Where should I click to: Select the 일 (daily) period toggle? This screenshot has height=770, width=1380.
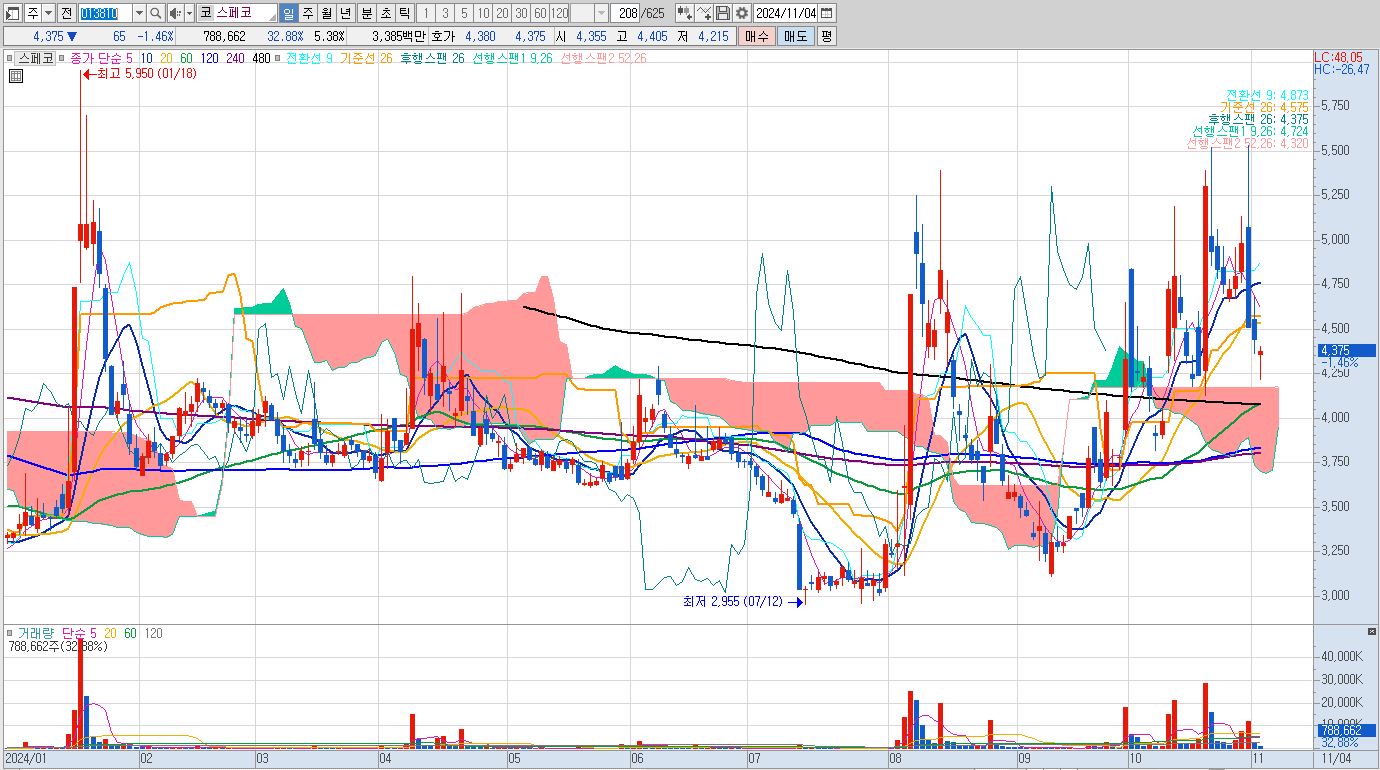coord(288,13)
